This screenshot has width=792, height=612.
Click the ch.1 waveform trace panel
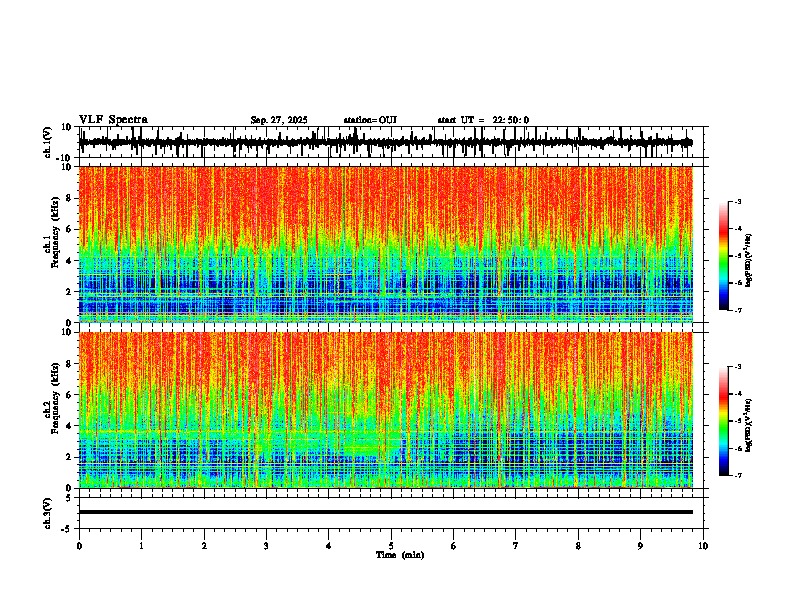pyautogui.click(x=393, y=142)
